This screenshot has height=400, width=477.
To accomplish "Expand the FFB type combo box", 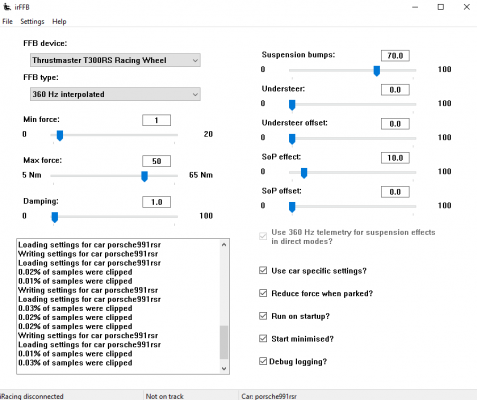I will [115, 94].
